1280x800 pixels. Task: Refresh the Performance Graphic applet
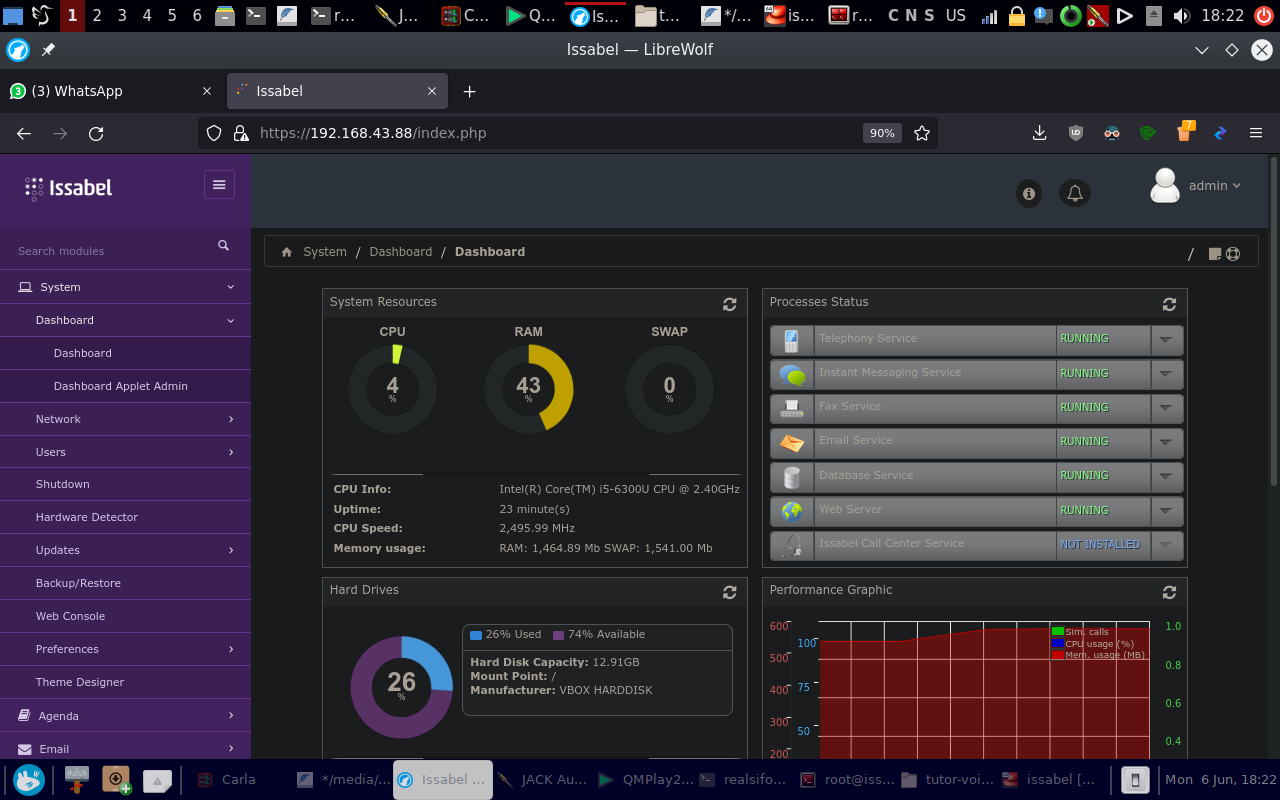(x=1169, y=592)
